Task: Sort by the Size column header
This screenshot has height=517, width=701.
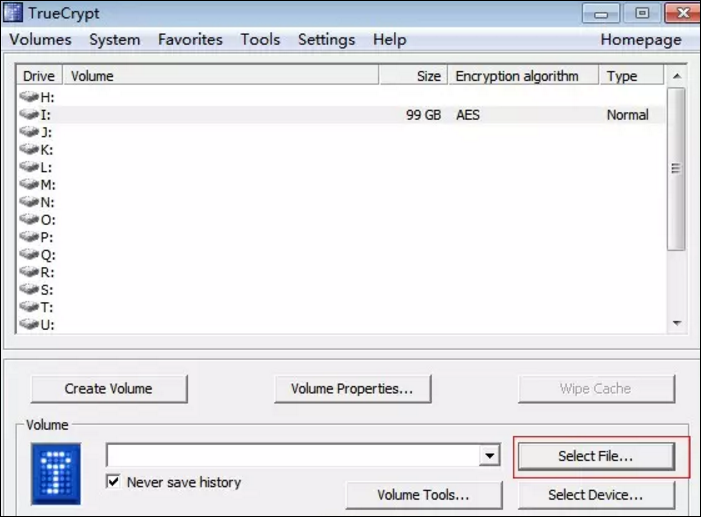Action: click(414, 76)
